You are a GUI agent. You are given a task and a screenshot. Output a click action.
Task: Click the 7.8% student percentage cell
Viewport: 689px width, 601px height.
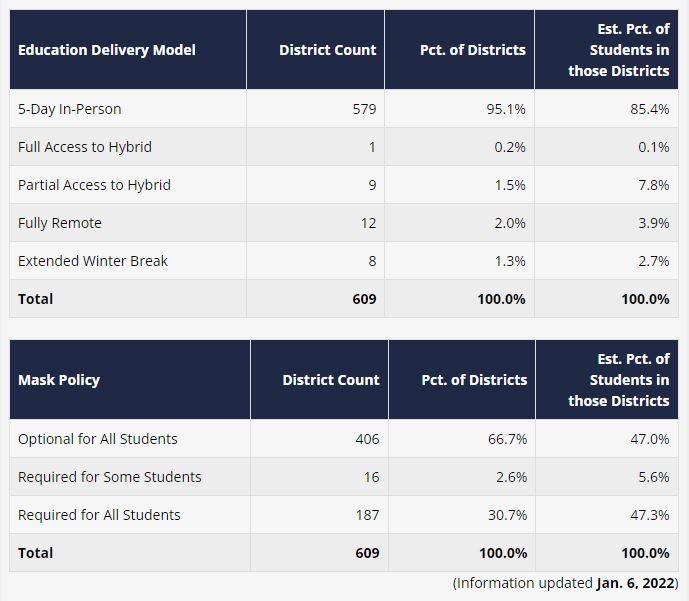pyautogui.click(x=654, y=185)
